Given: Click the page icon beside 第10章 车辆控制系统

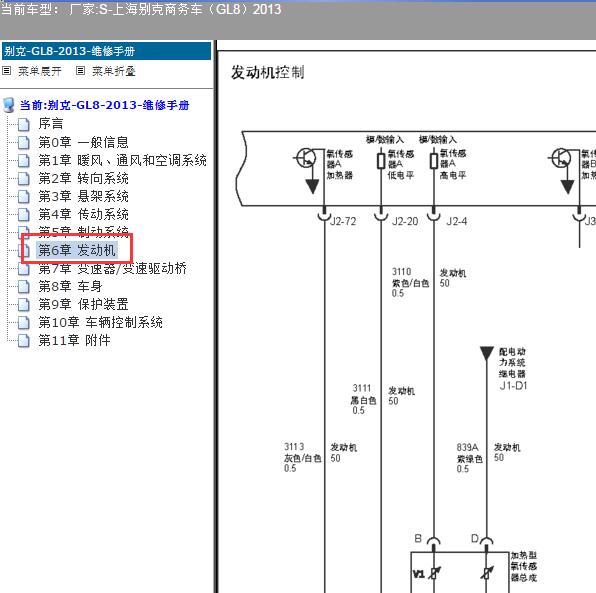Looking at the screenshot, I should point(24,323).
